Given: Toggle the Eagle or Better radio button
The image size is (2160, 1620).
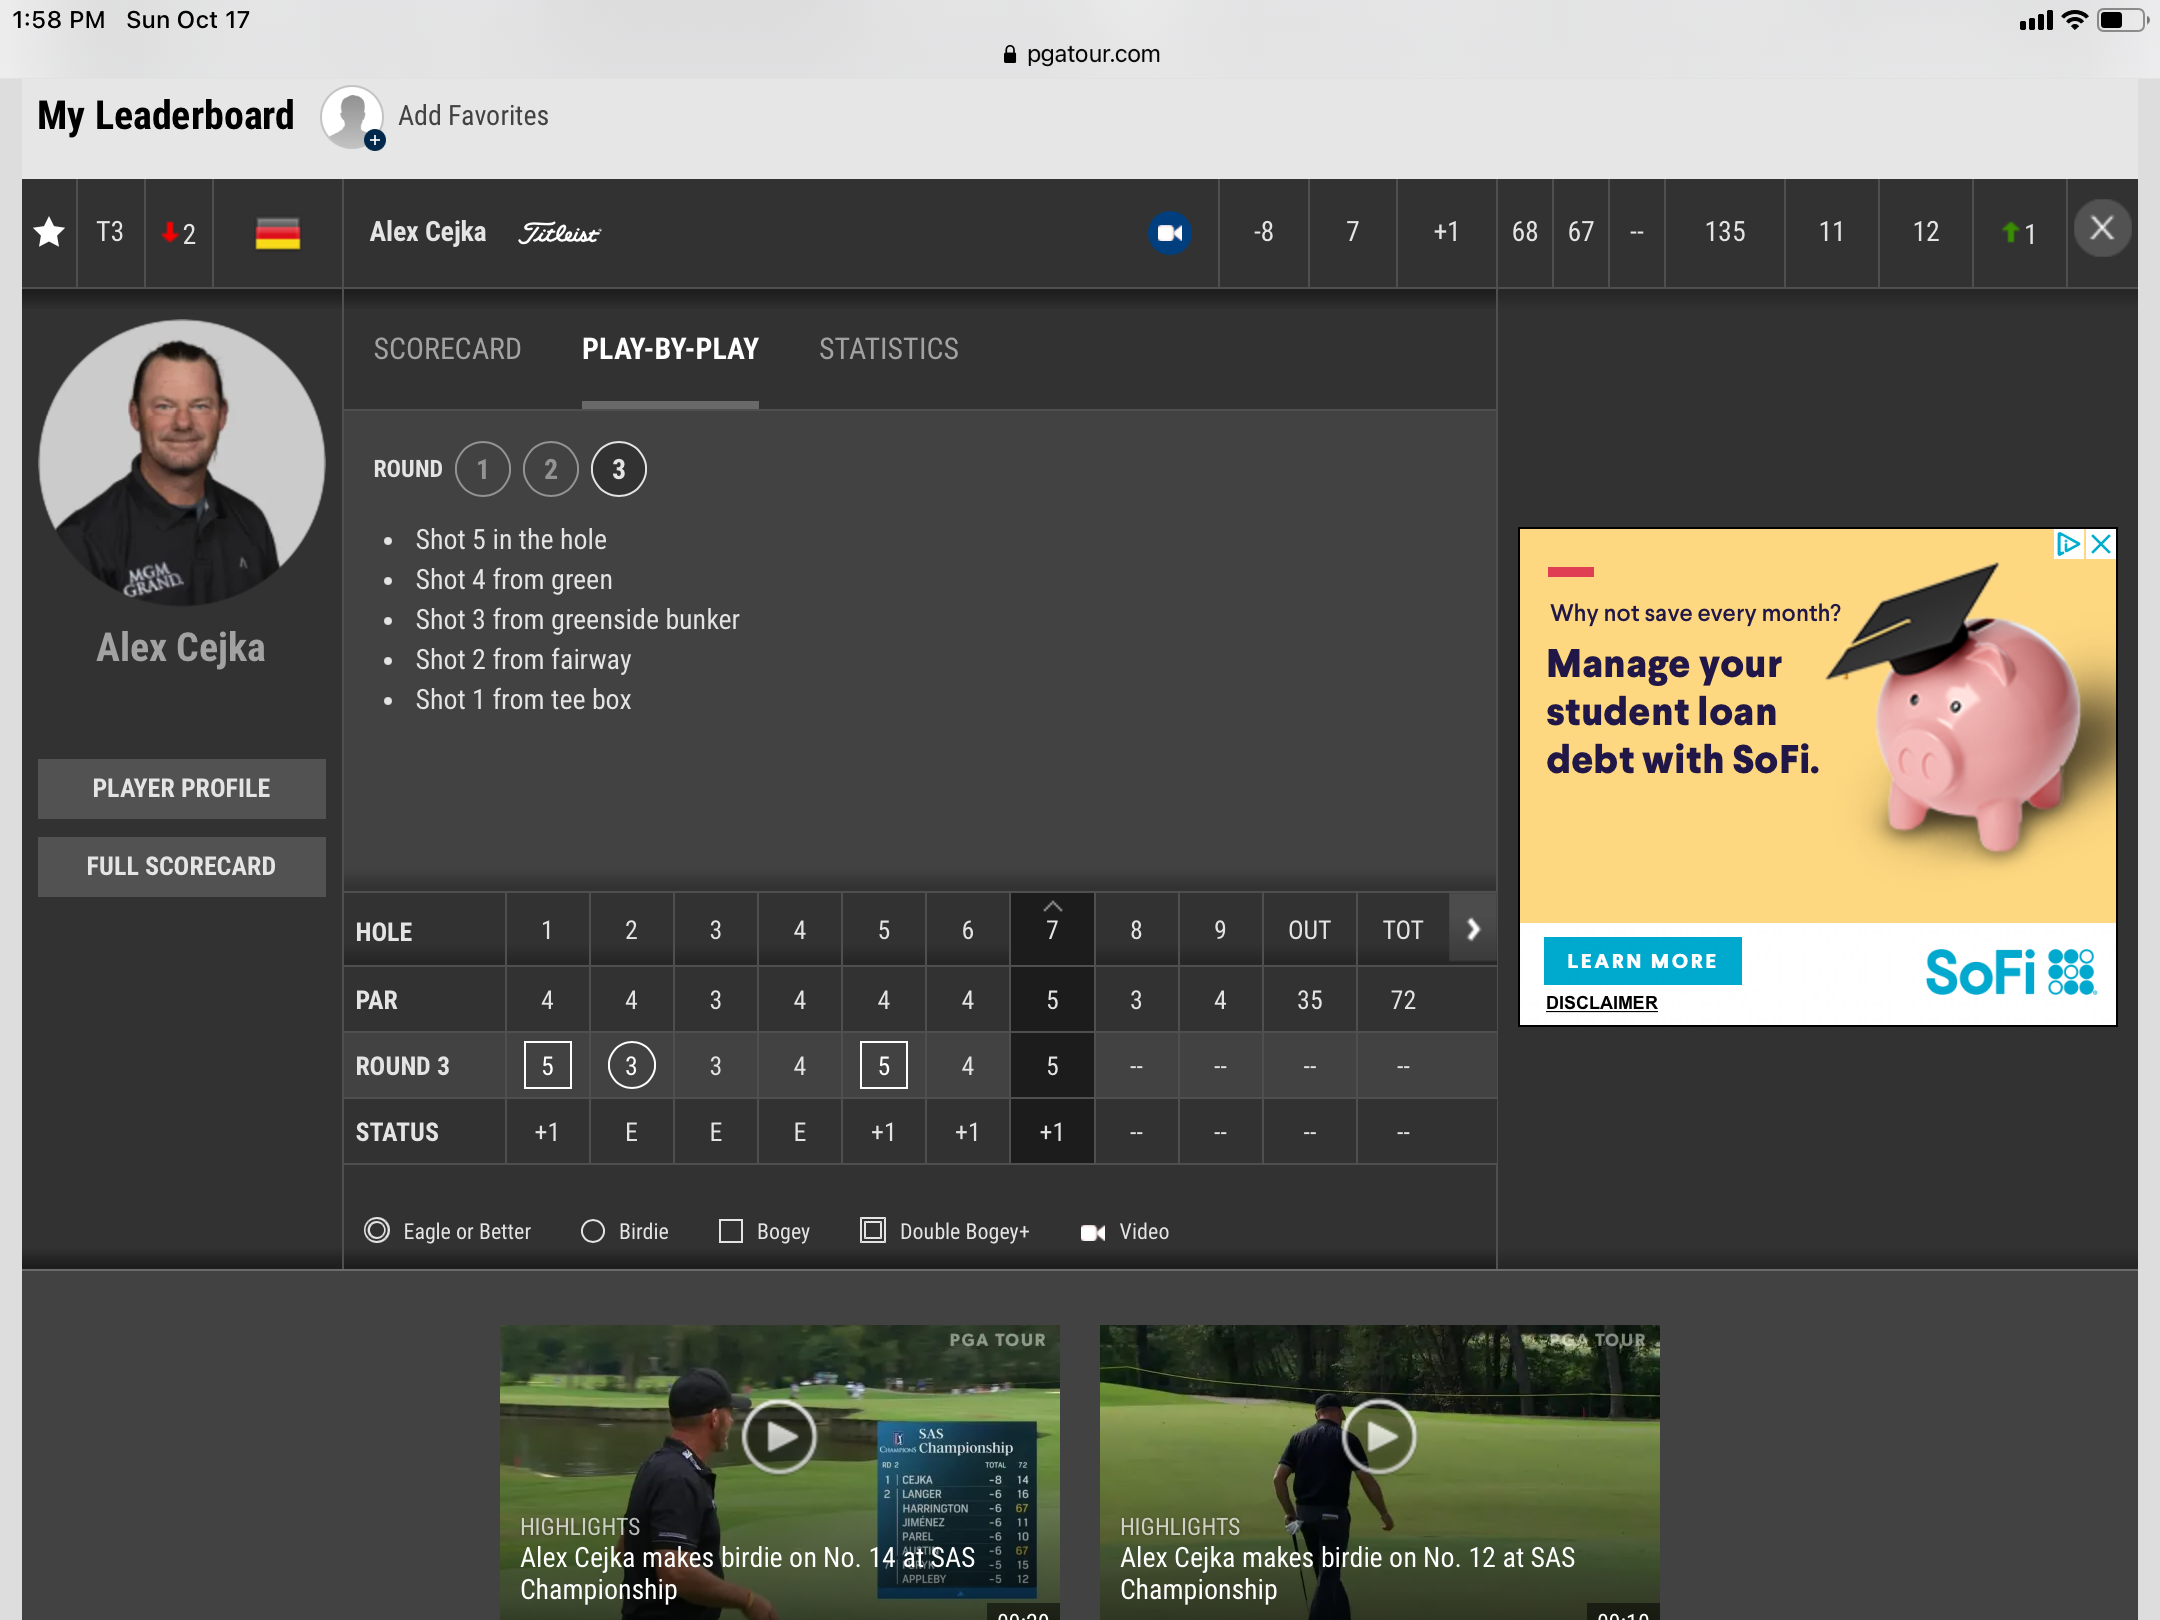Looking at the screenshot, I should click(x=378, y=1229).
